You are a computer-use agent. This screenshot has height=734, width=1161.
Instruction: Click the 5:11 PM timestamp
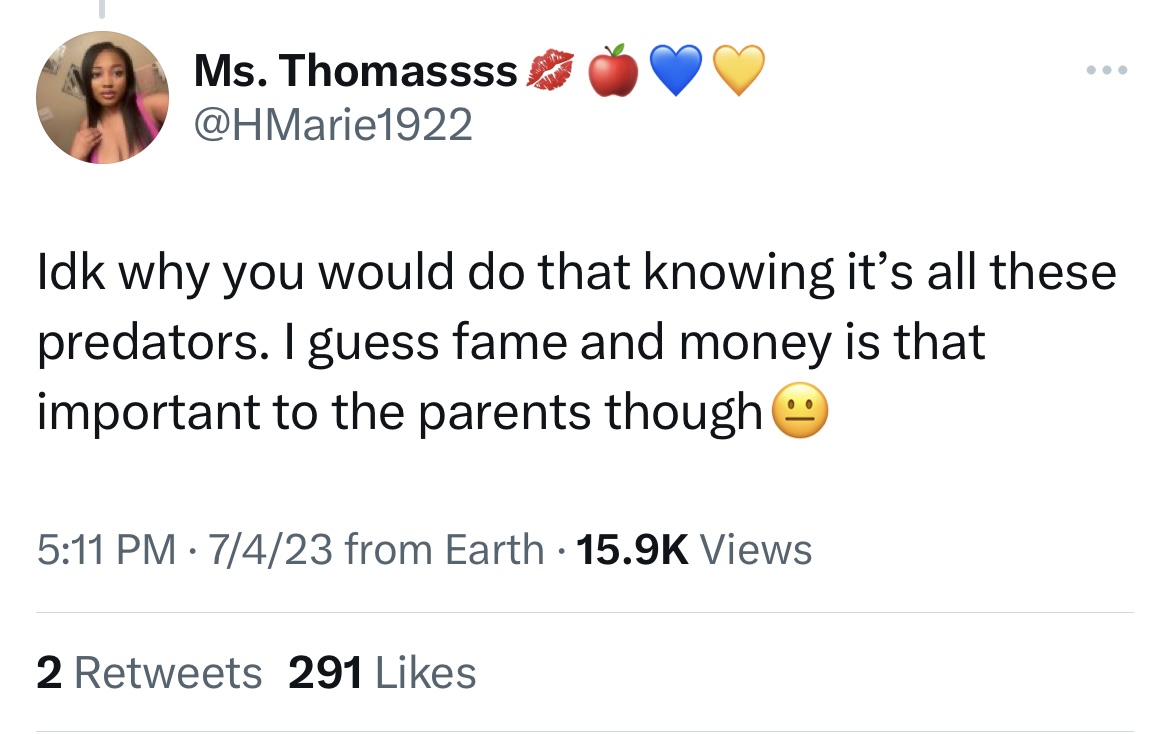click(107, 548)
